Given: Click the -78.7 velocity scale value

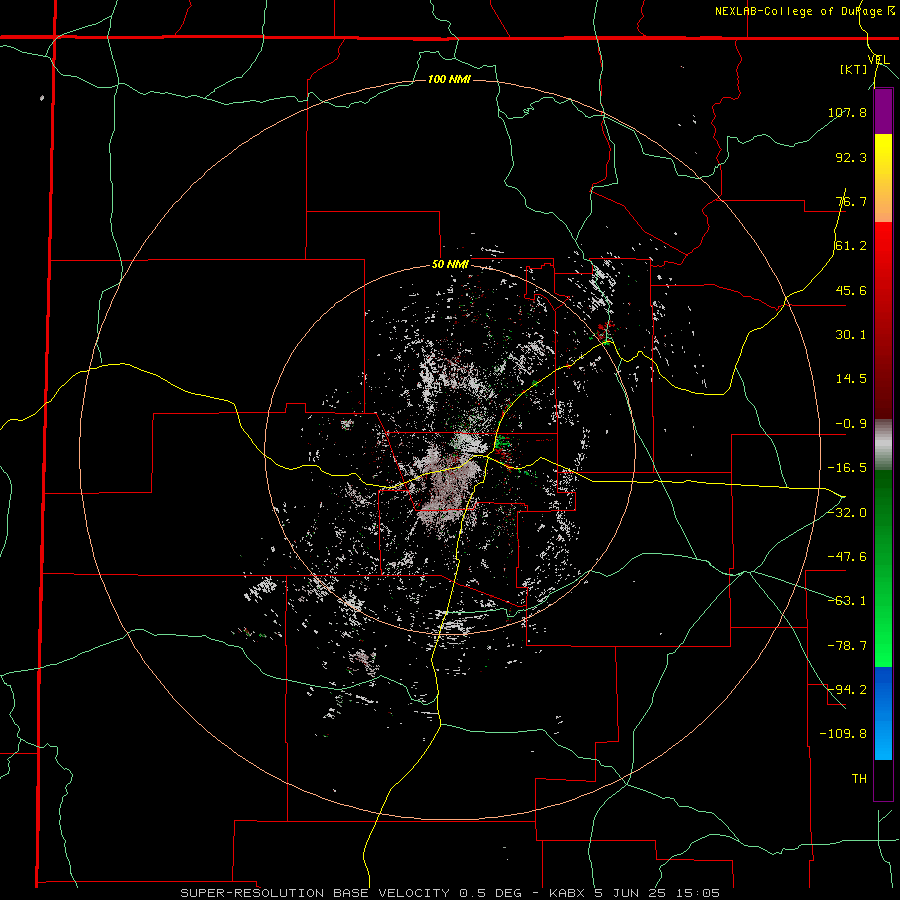Looking at the screenshot, I should coord(847,646).
